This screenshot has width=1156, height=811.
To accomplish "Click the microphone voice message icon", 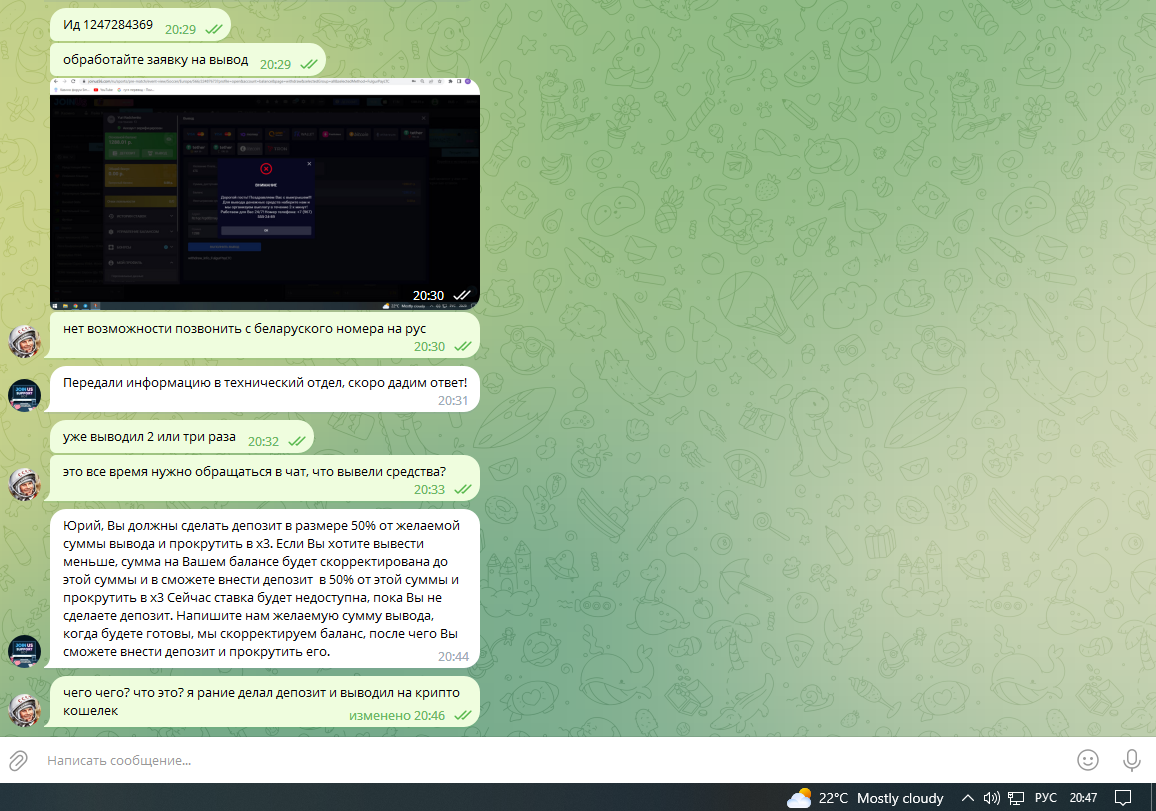I will click(x=1132, y=759).
